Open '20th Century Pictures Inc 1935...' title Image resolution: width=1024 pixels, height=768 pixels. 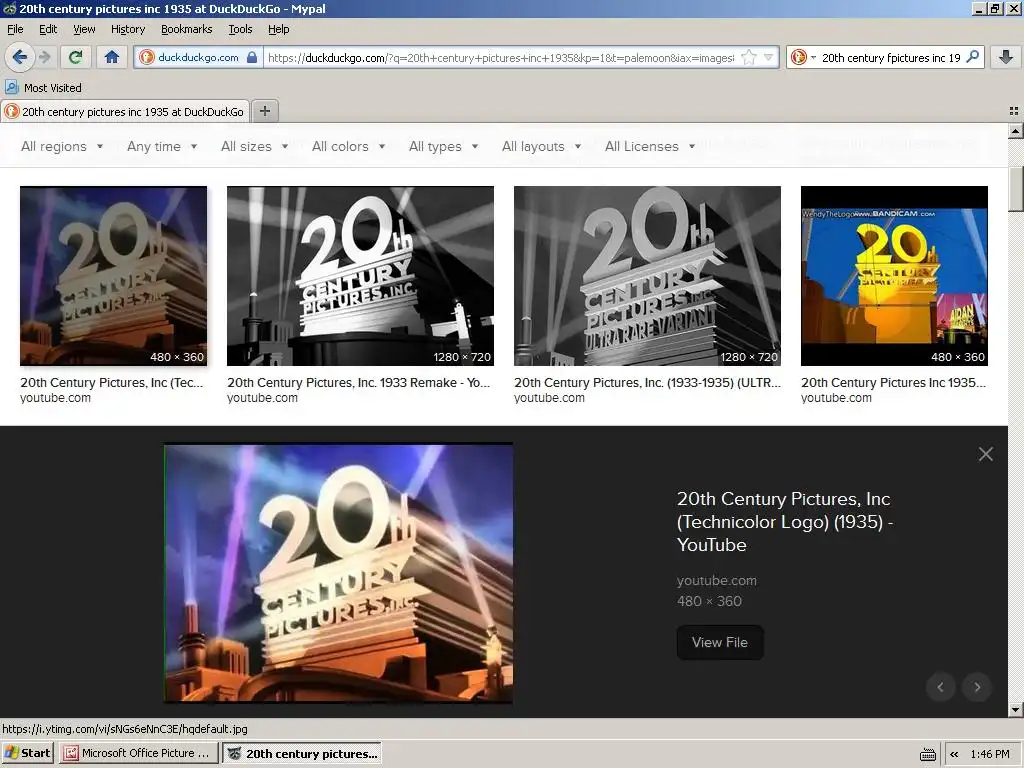(893, 383)
